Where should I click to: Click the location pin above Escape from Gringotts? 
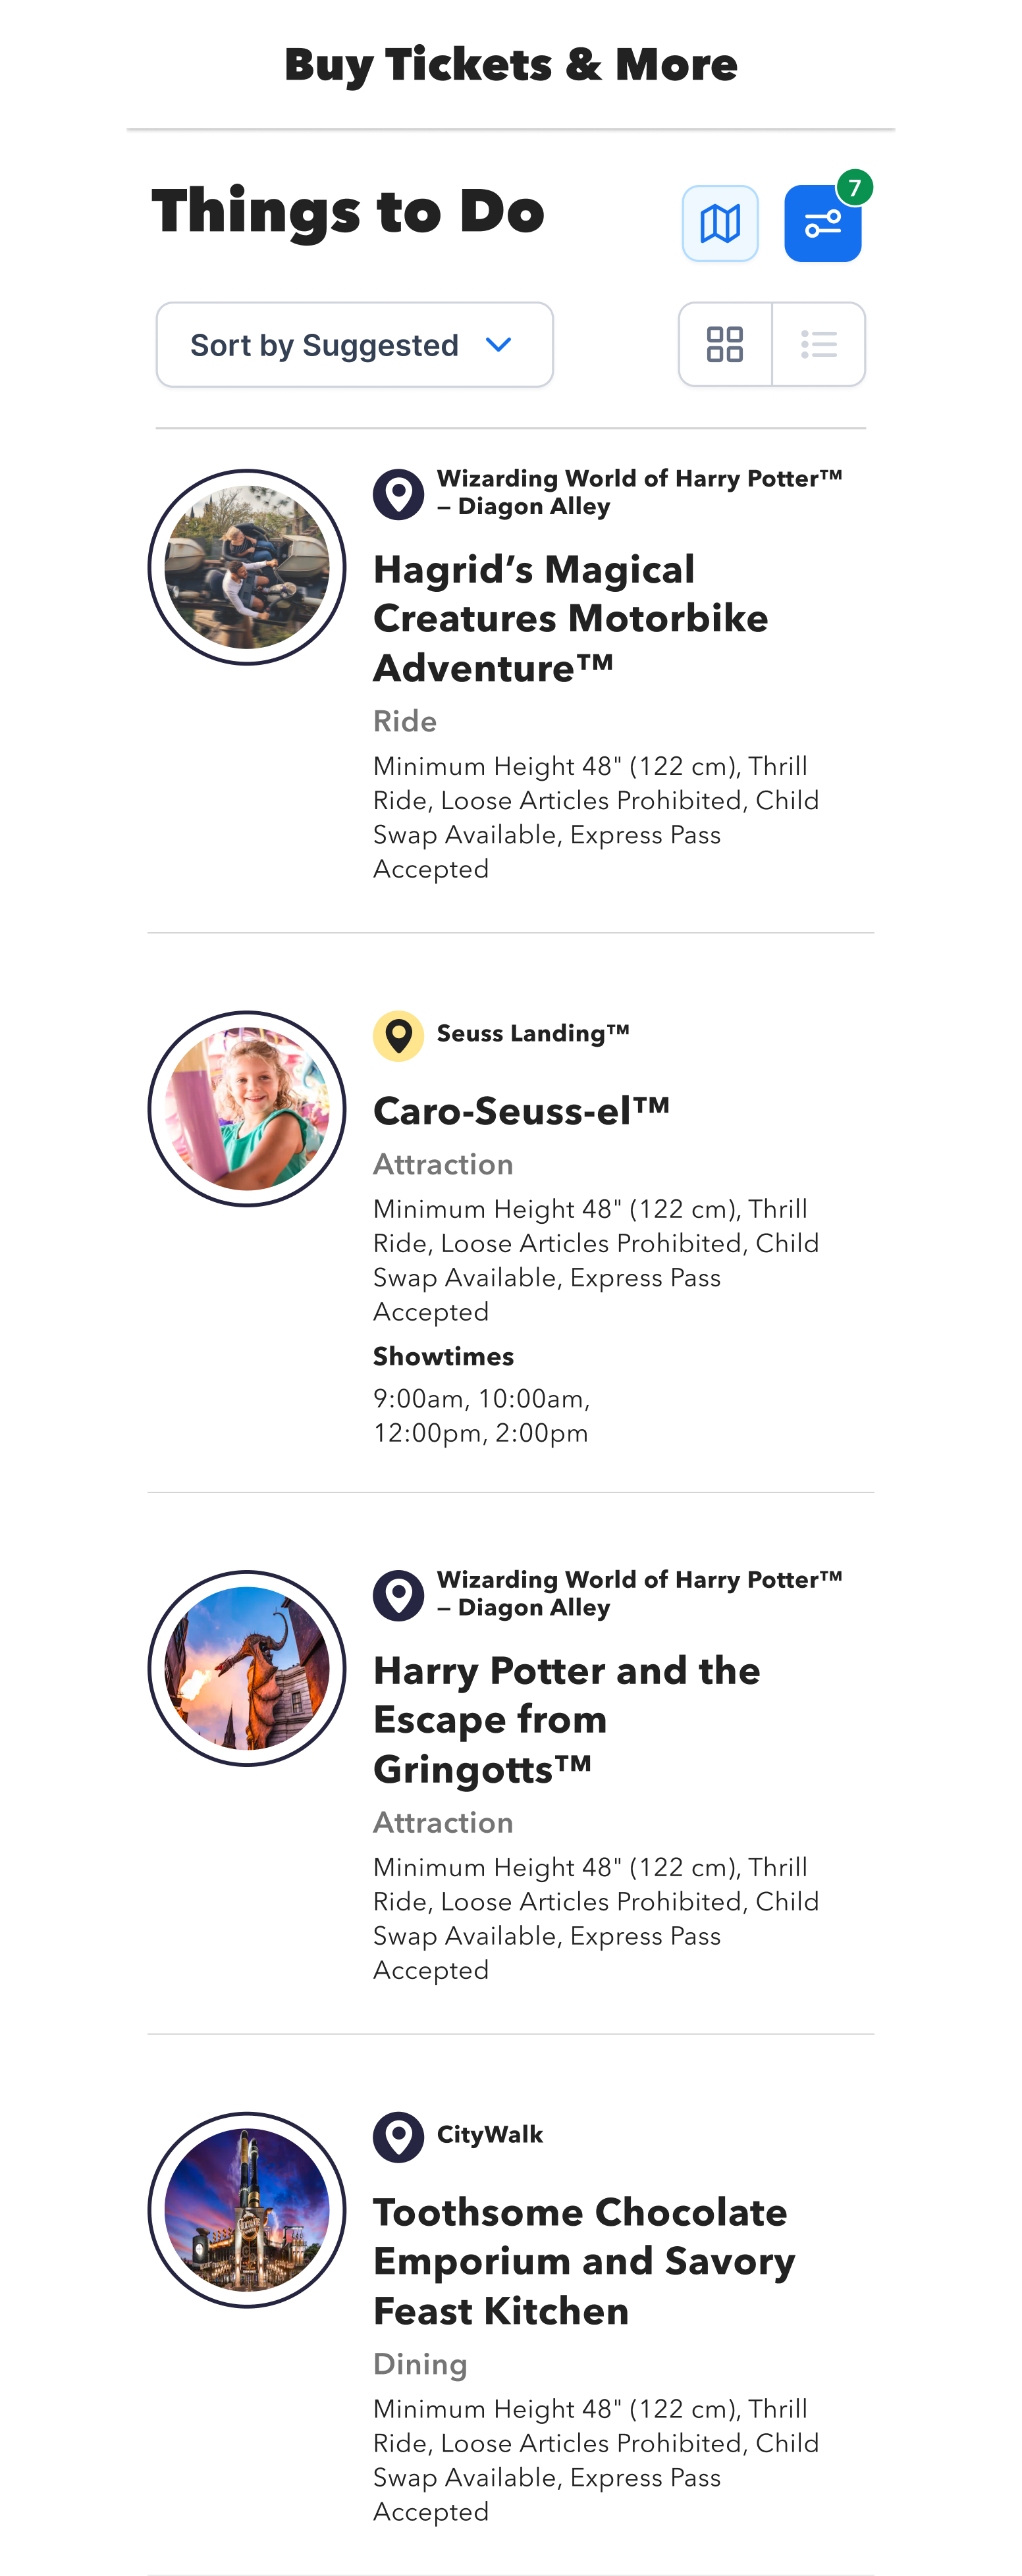coord(399,1595)
